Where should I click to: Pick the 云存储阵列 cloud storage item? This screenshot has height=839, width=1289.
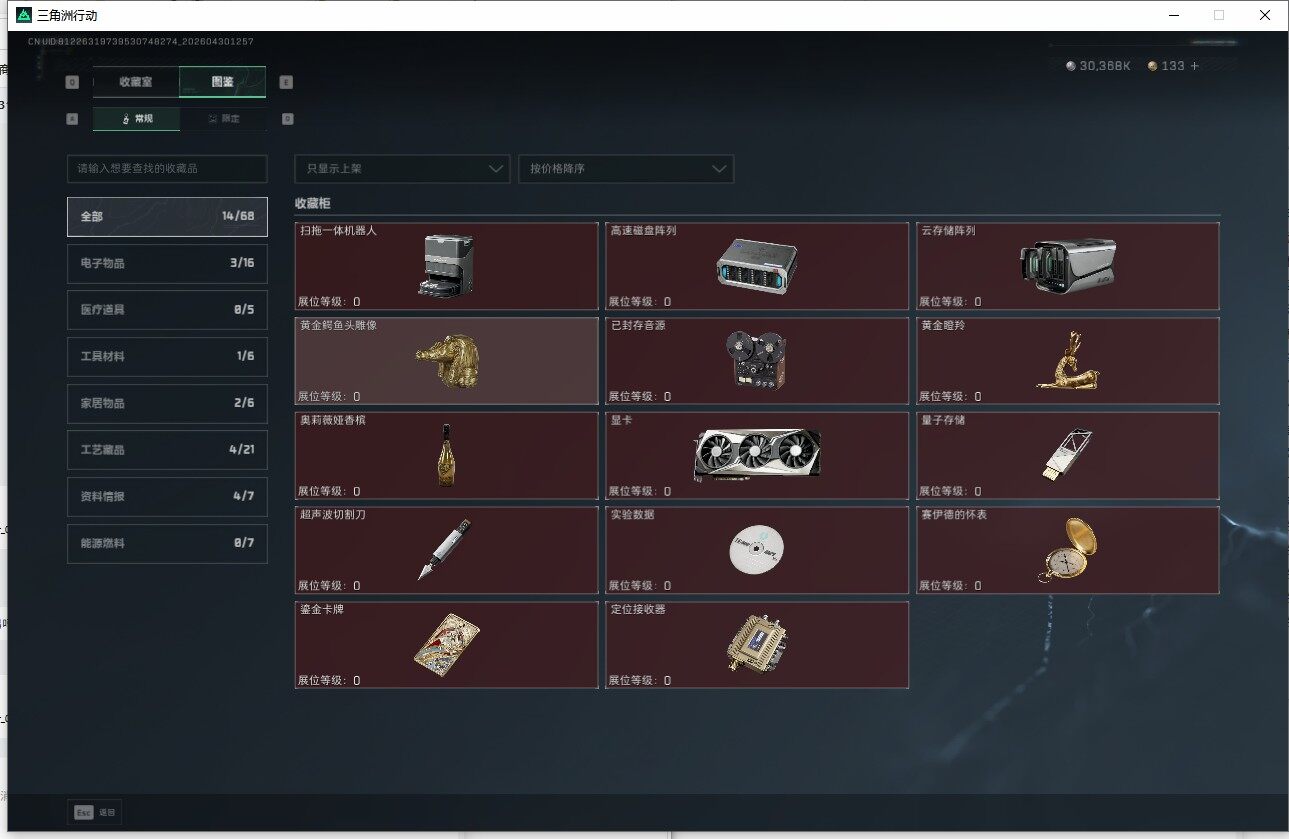click(x=1068, y=266)
